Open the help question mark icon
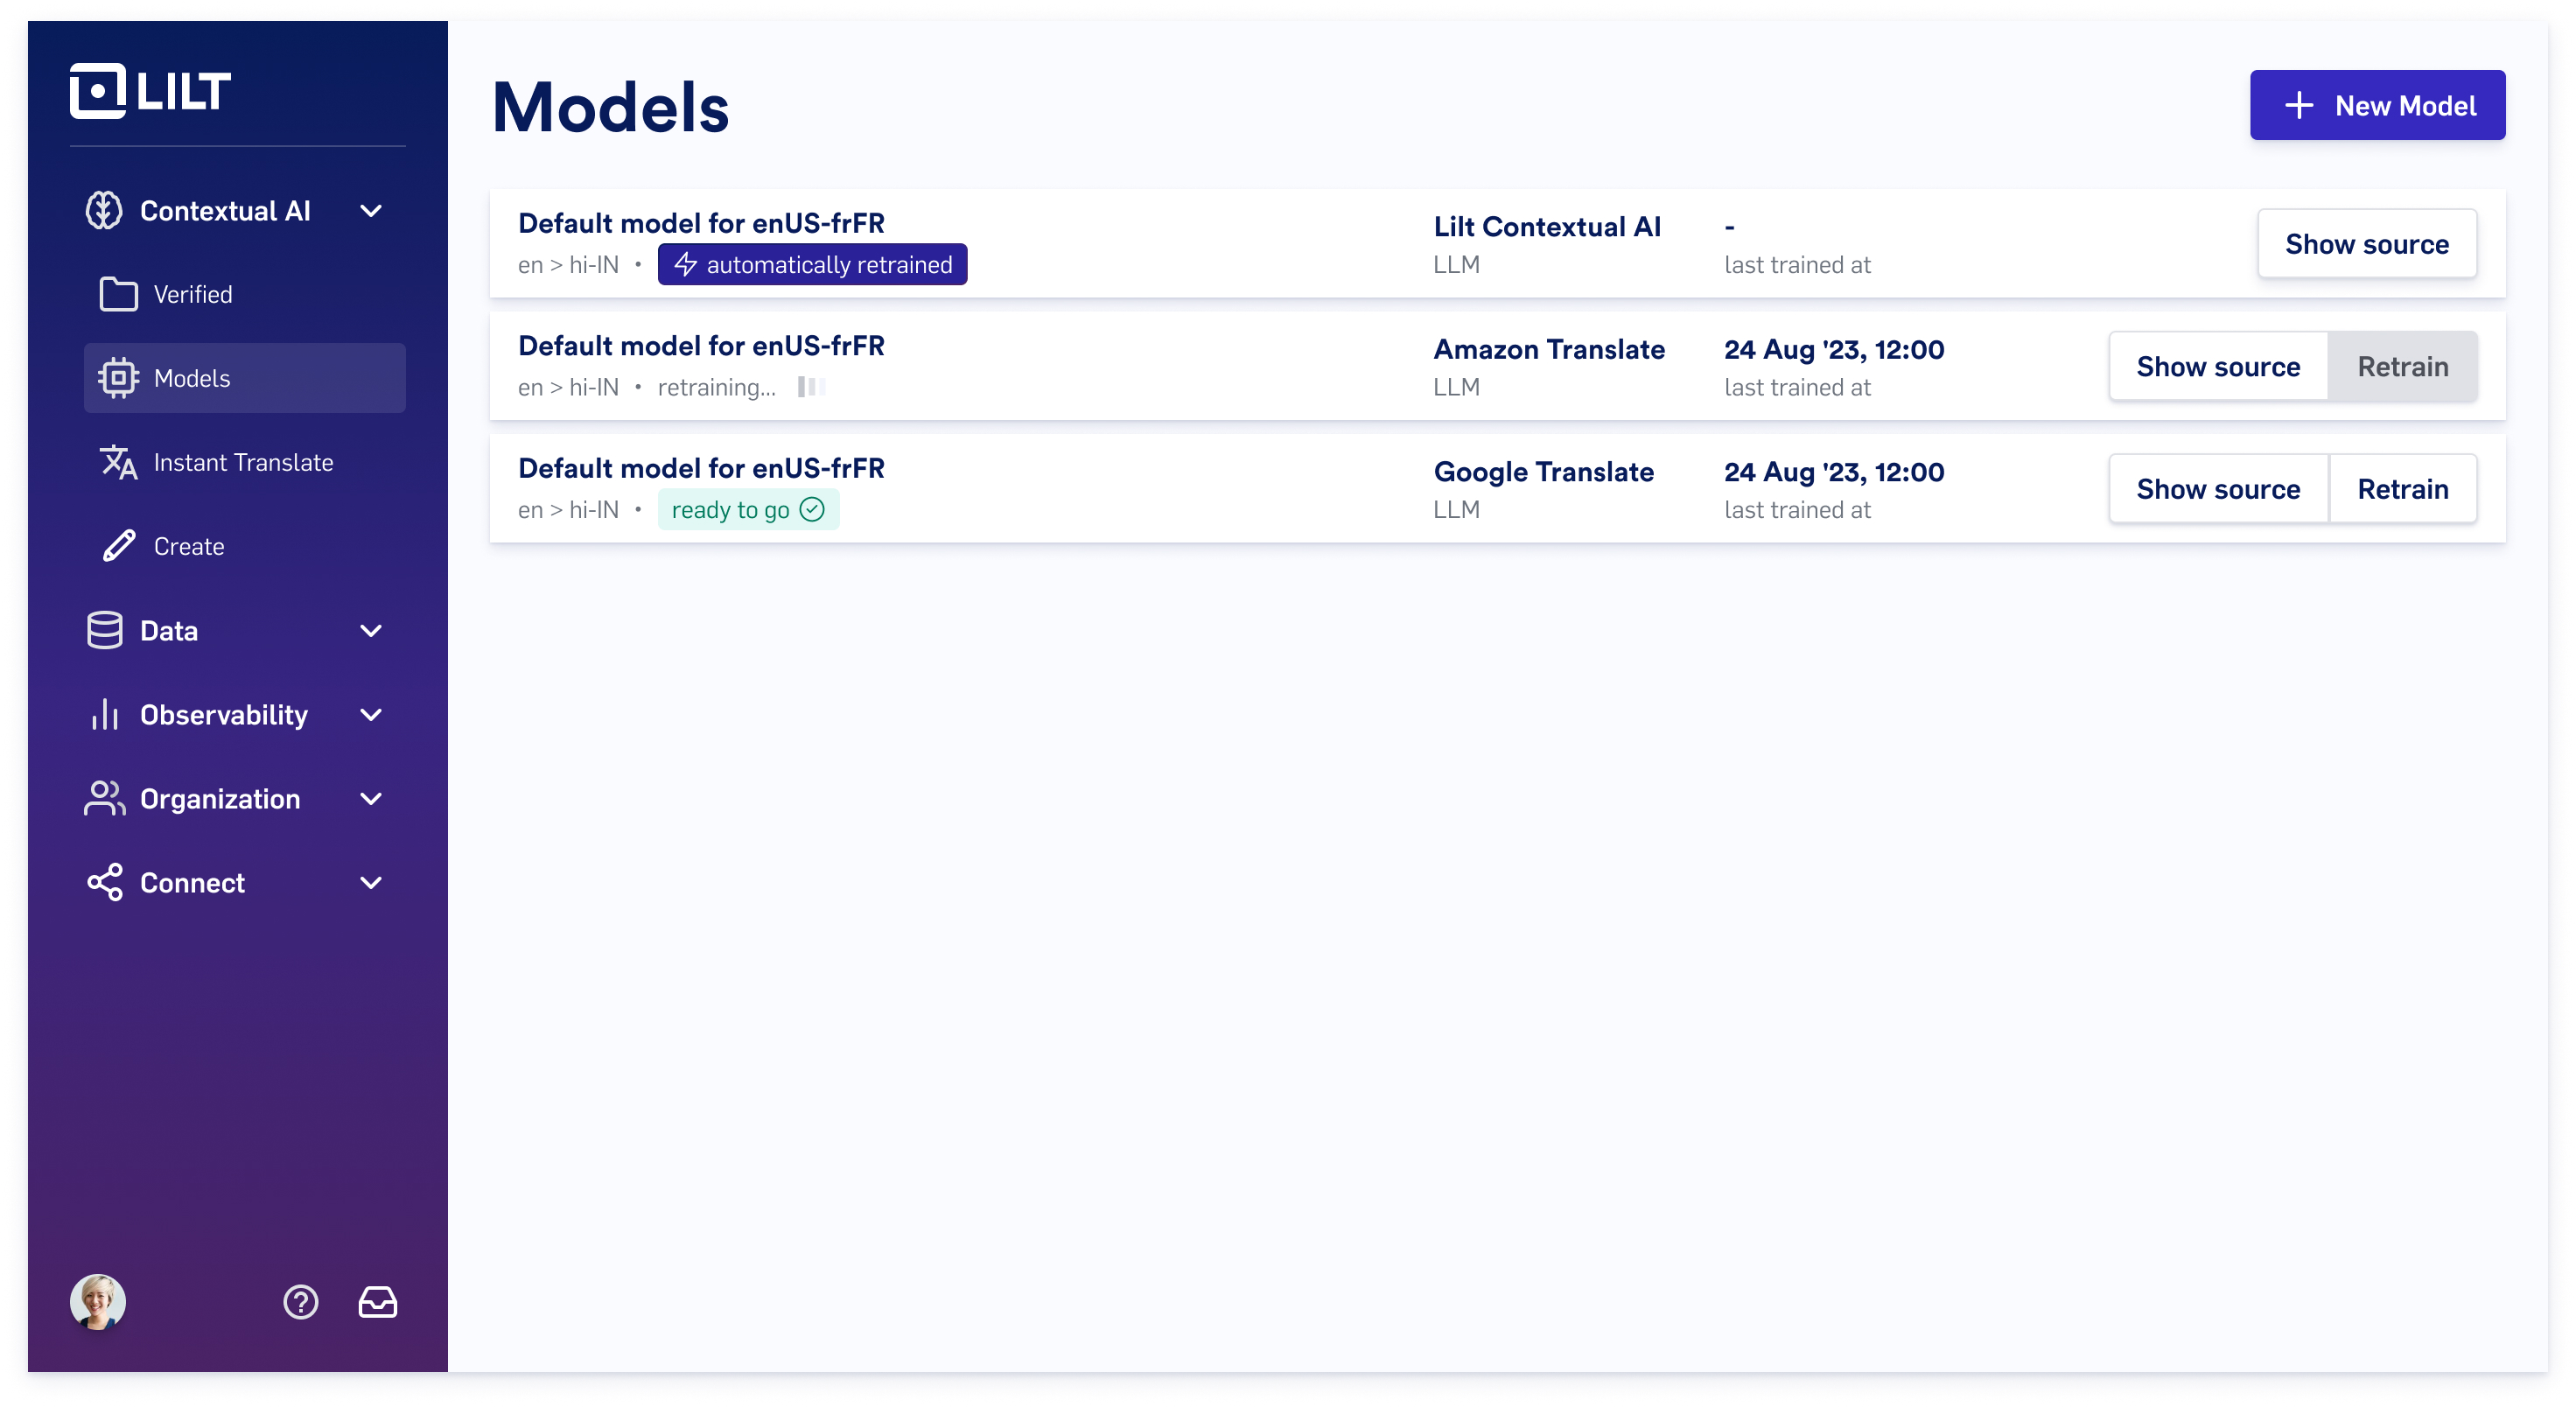 300,1302
